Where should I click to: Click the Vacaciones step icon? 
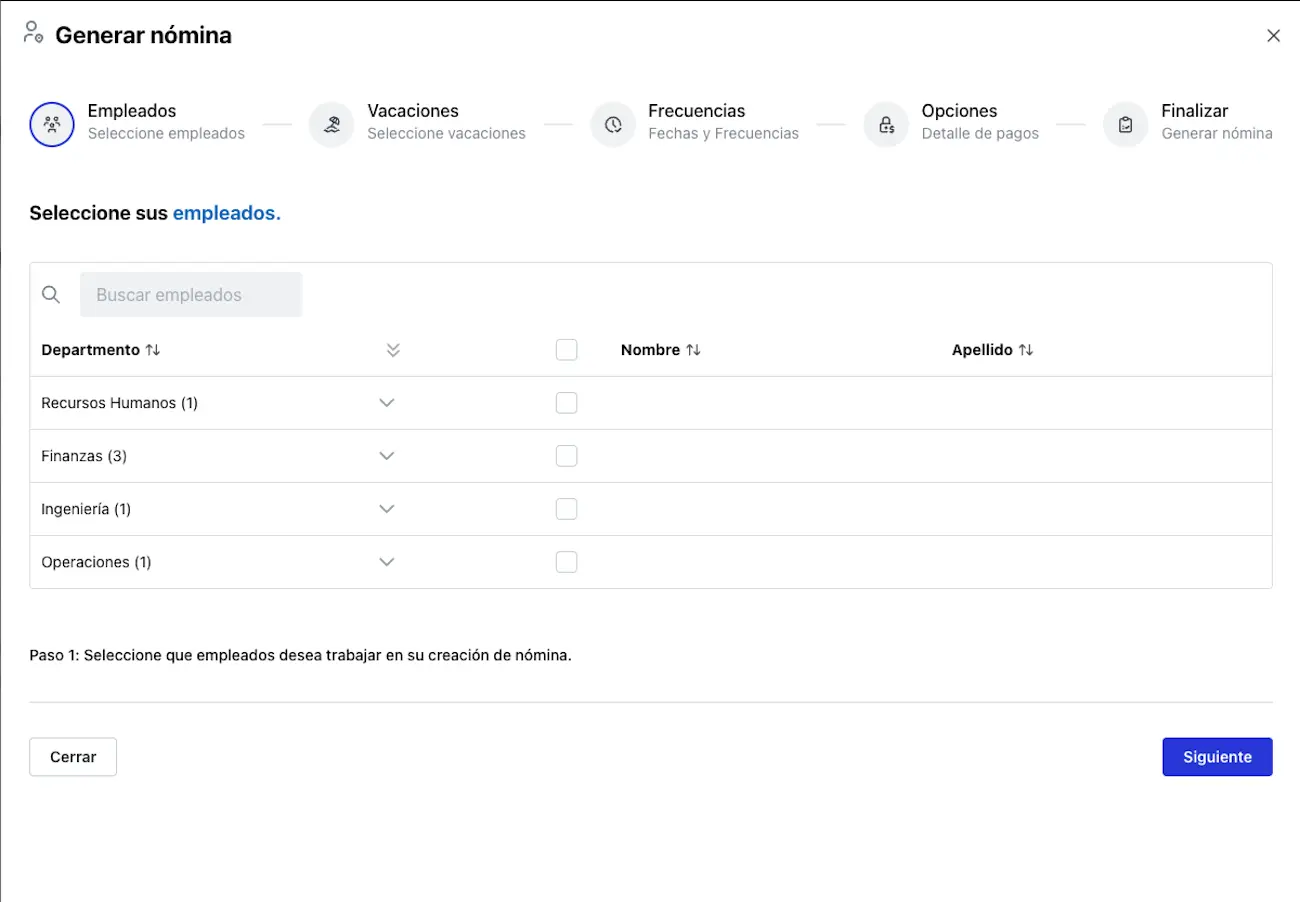coord(332,125)
